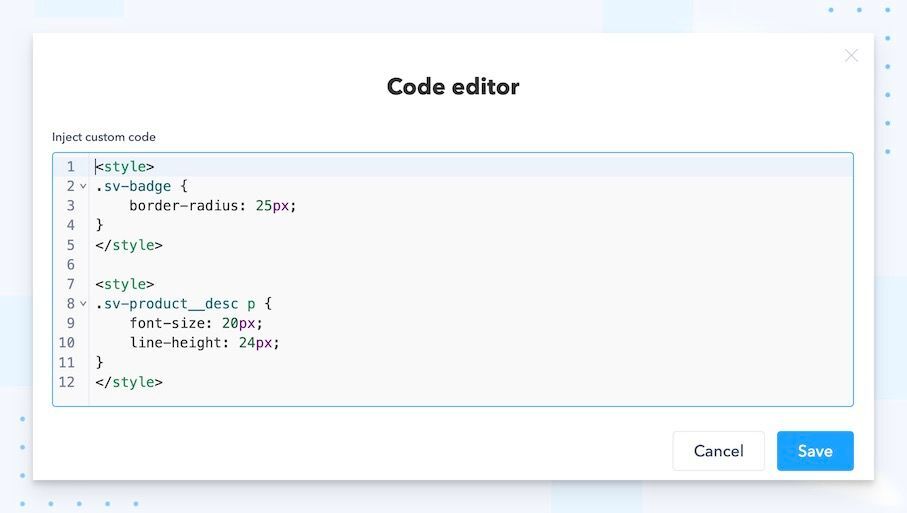Collapse the .sv-product__desc fold arrow
Screen dimensions: 907x513
point(83,304)
